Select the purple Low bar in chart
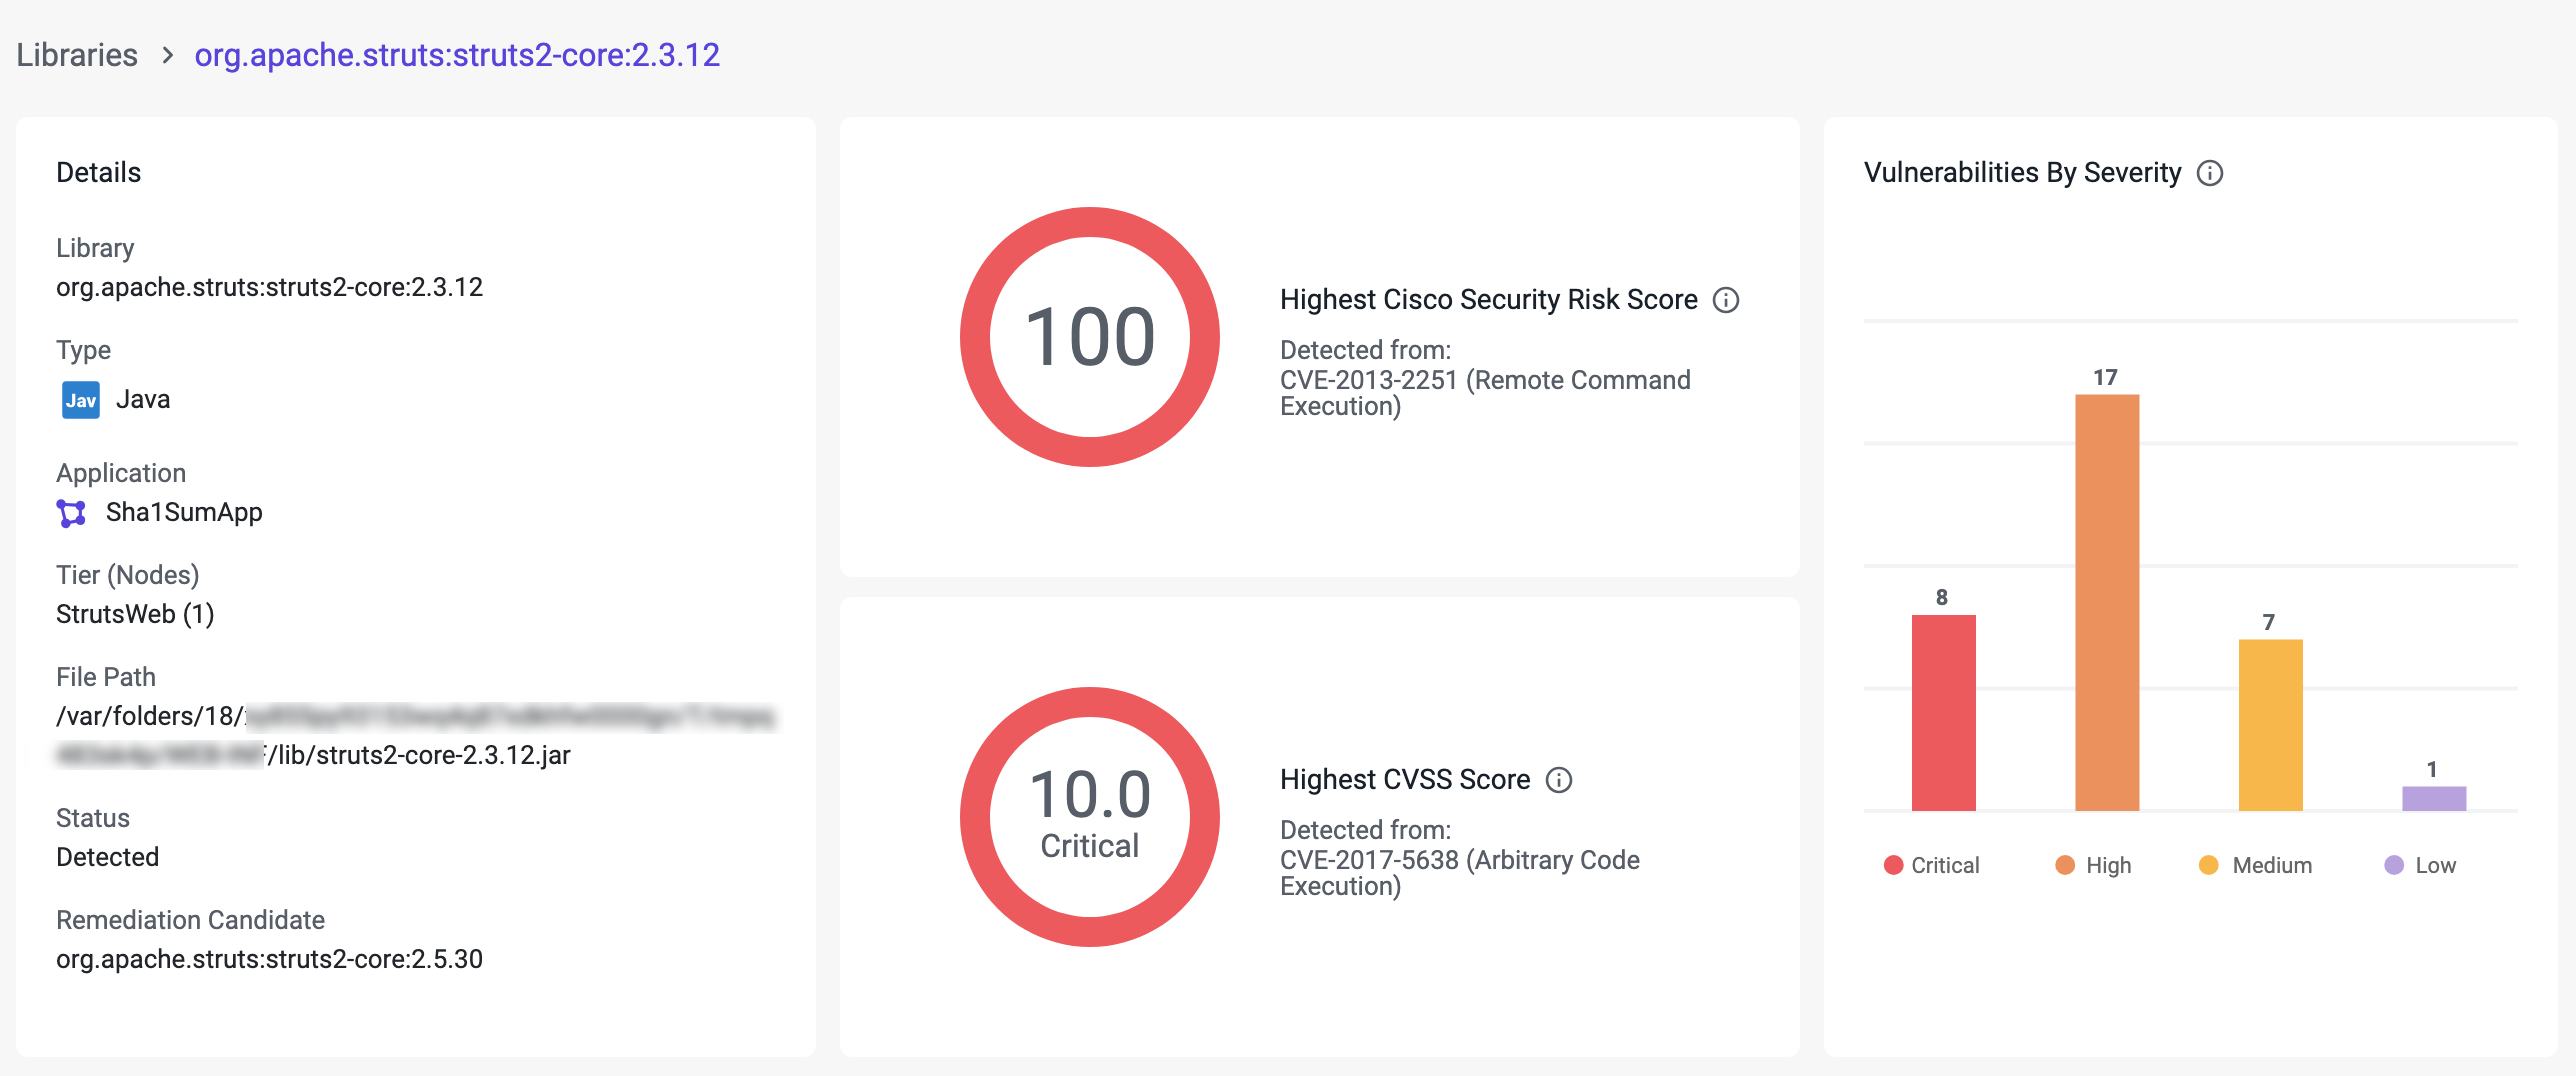Screen dimensions: 2576x1076 tap(2434, 798)
